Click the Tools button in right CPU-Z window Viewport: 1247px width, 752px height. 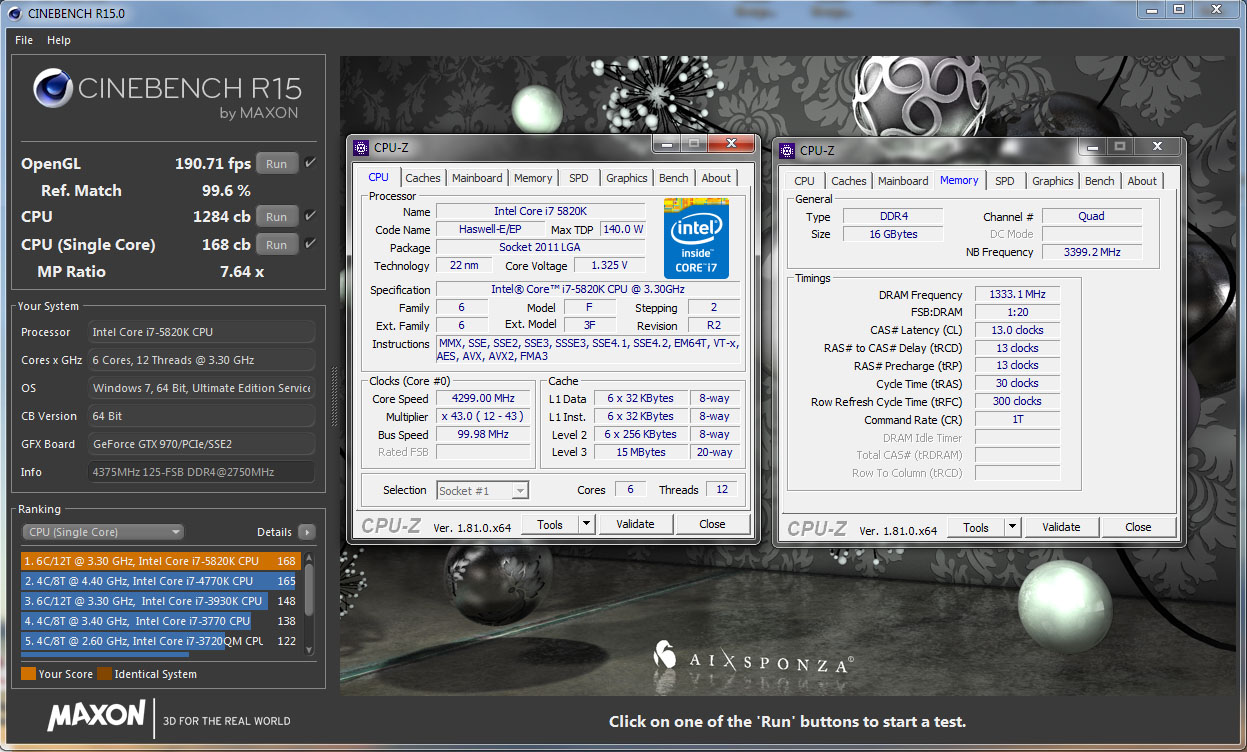point(976,527)
